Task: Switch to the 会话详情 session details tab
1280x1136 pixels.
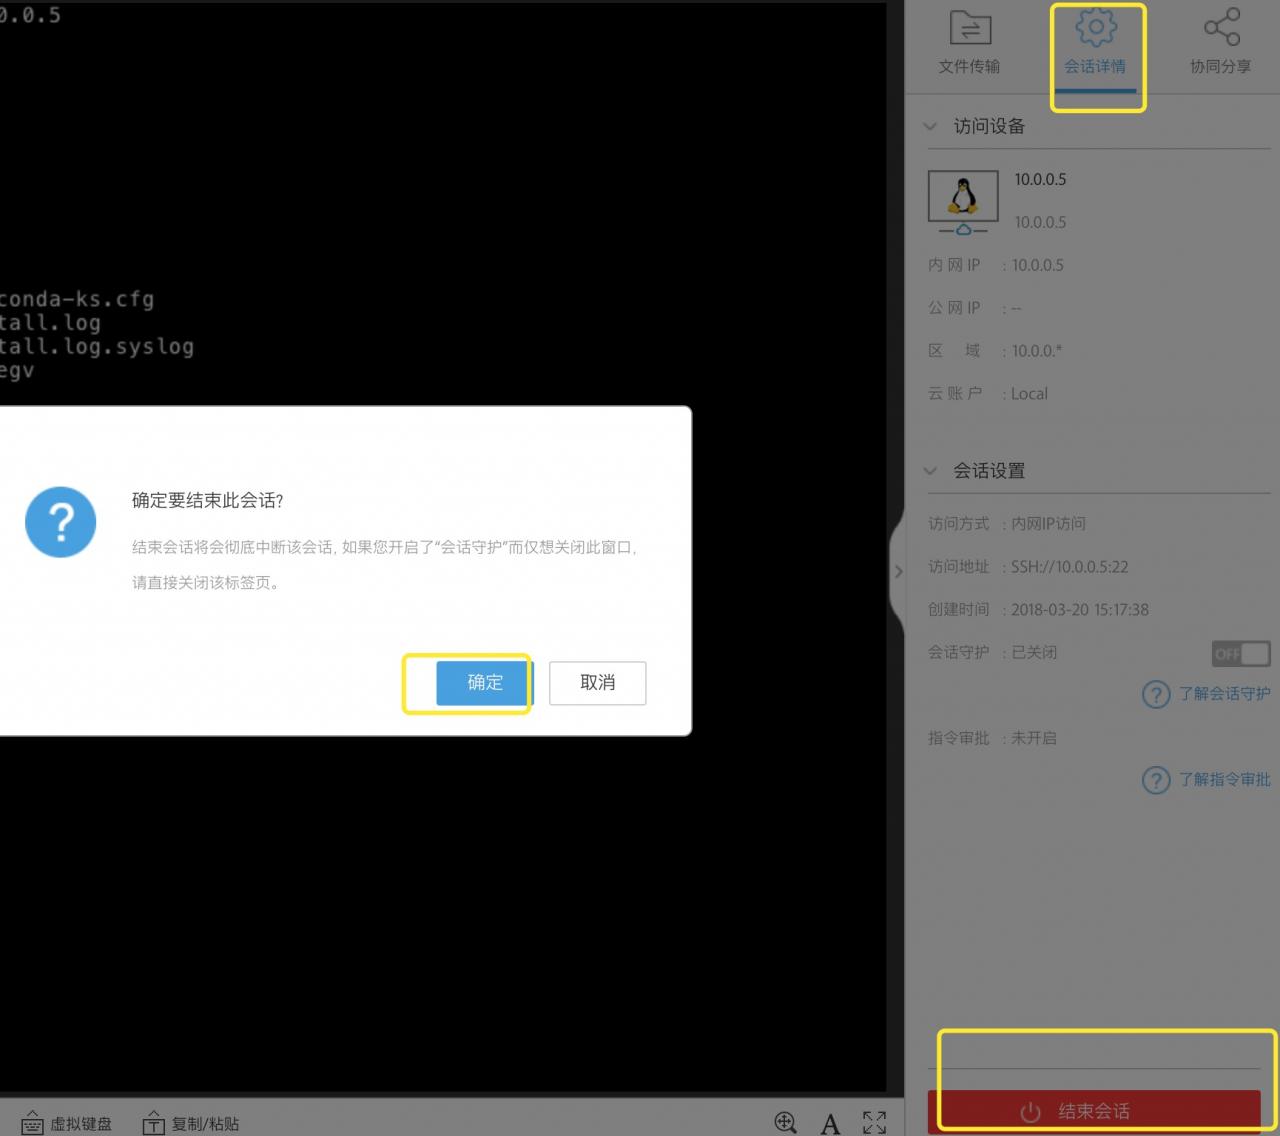Action: coord(1095,43)
